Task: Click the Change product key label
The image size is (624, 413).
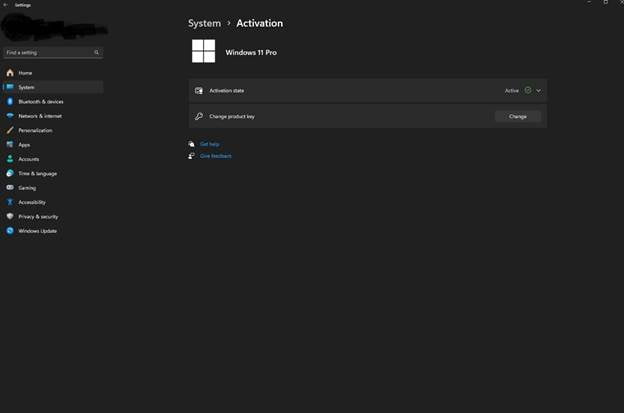Action: tap(232, 117)
